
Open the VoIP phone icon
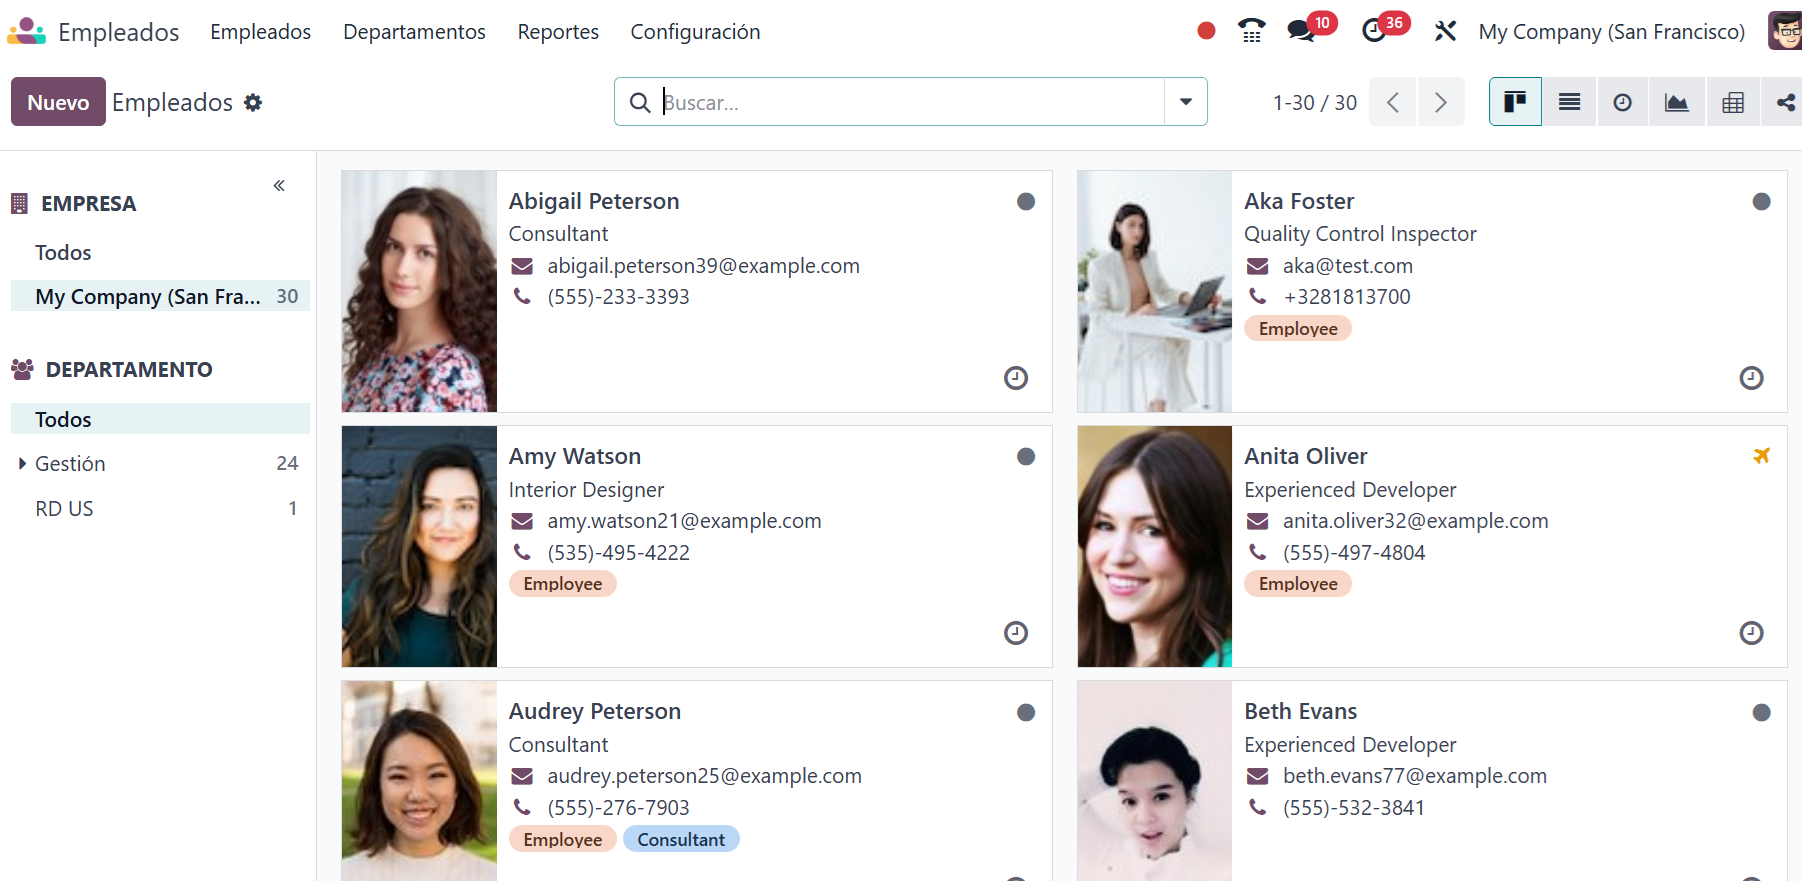coord(1251,31)
